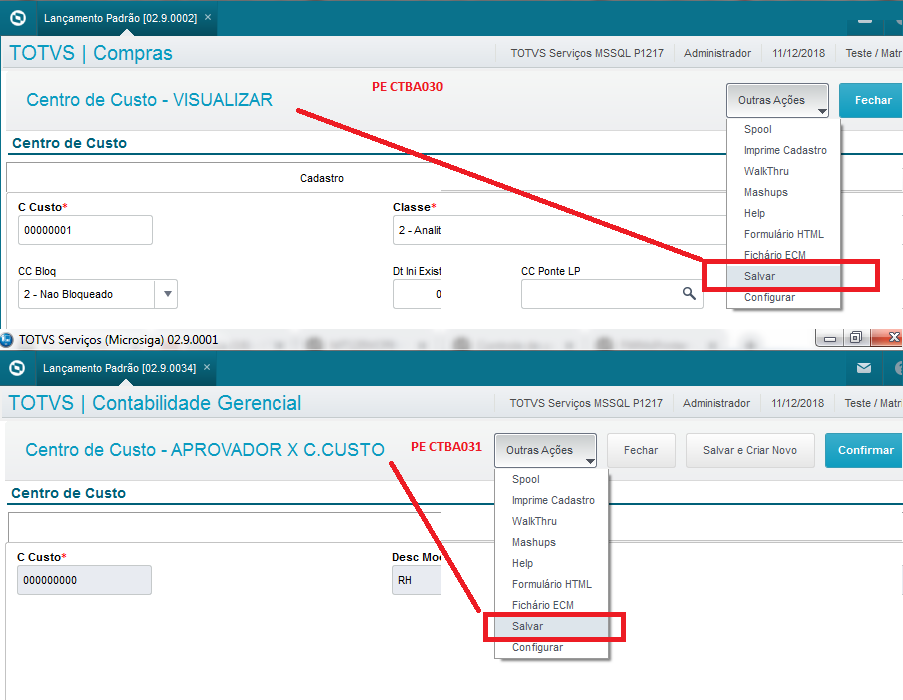This screenshot has height=700, width=903.
Task: Click the Confirmar button
Action: pos(865,450)
